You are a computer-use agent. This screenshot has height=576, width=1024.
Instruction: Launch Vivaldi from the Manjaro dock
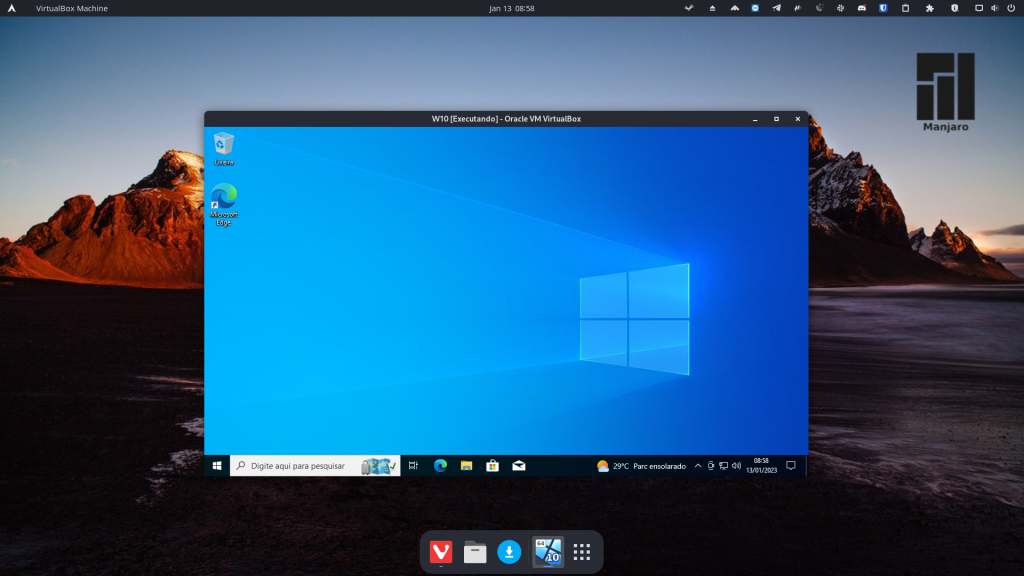[x=441, y=551]
